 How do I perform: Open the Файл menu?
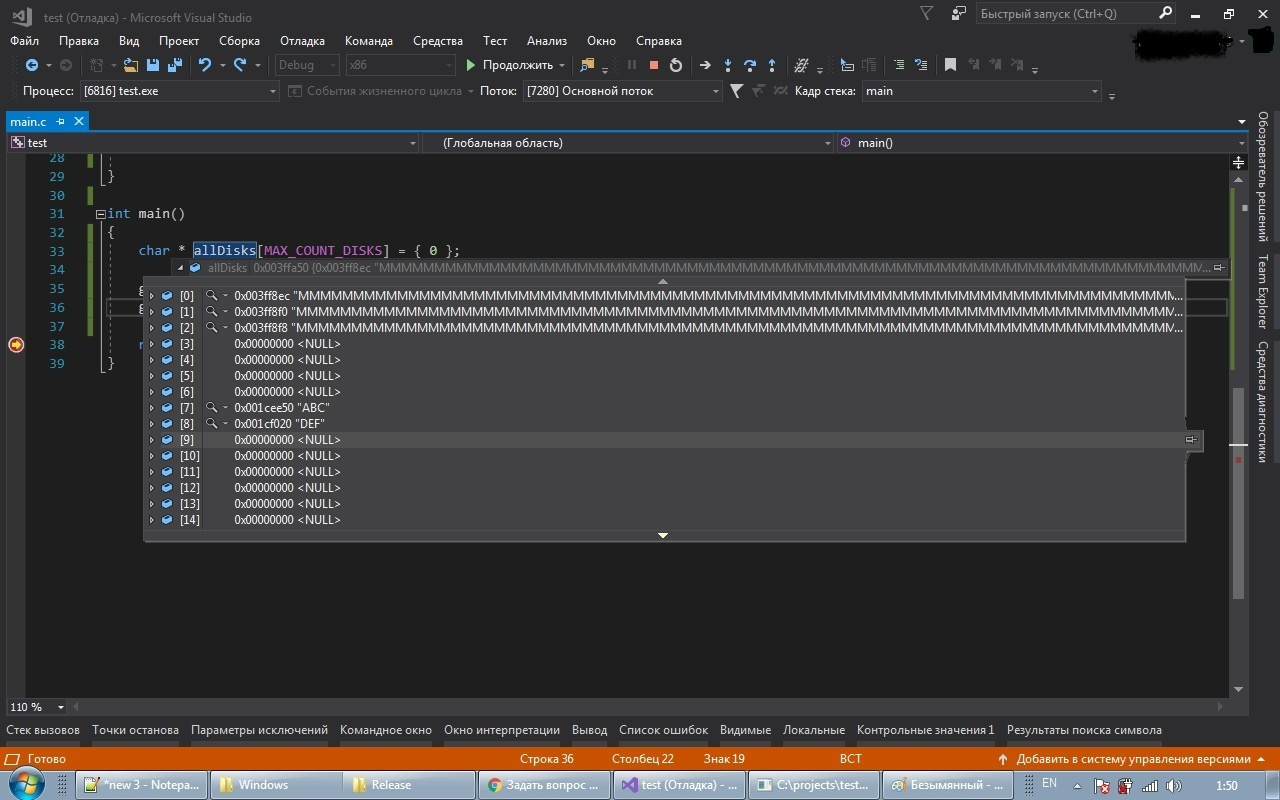coord(25,41)
